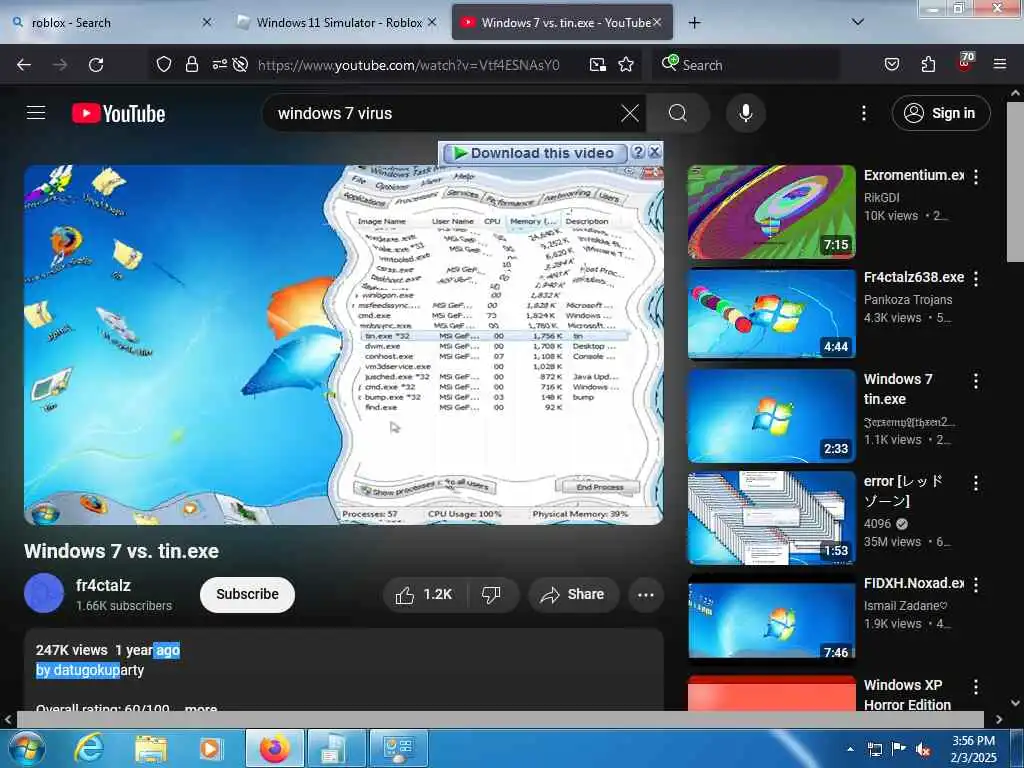Open options menu for FIDXH.Noxad.exe video
The height and width of the screenshot is (768, 1024).
coord(976,584)
